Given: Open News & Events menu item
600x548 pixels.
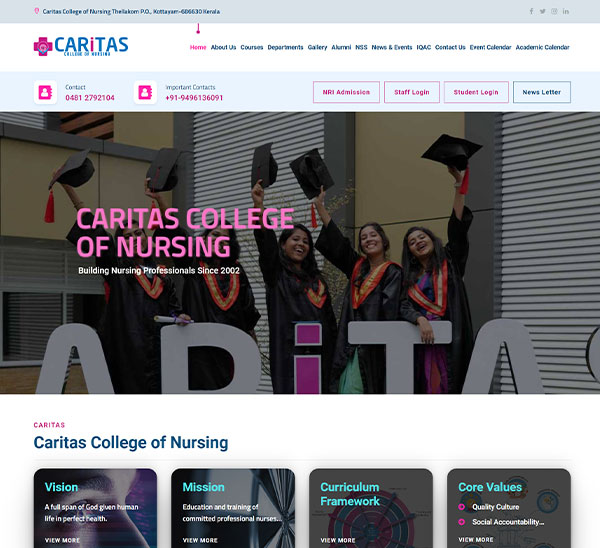Looking at the screenshot, I should tap(392, 47).
